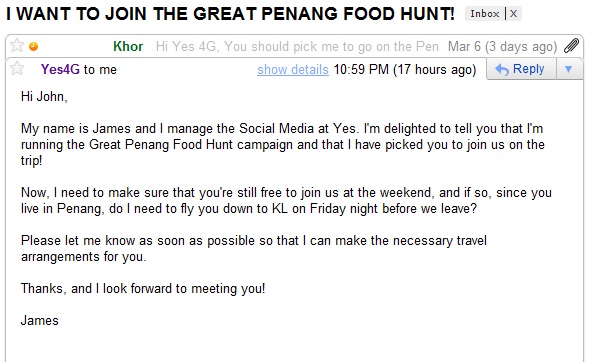Click the orange chat status icon
Image resolution: width=590 pixels, height=362 pixels.
point(33,46)
